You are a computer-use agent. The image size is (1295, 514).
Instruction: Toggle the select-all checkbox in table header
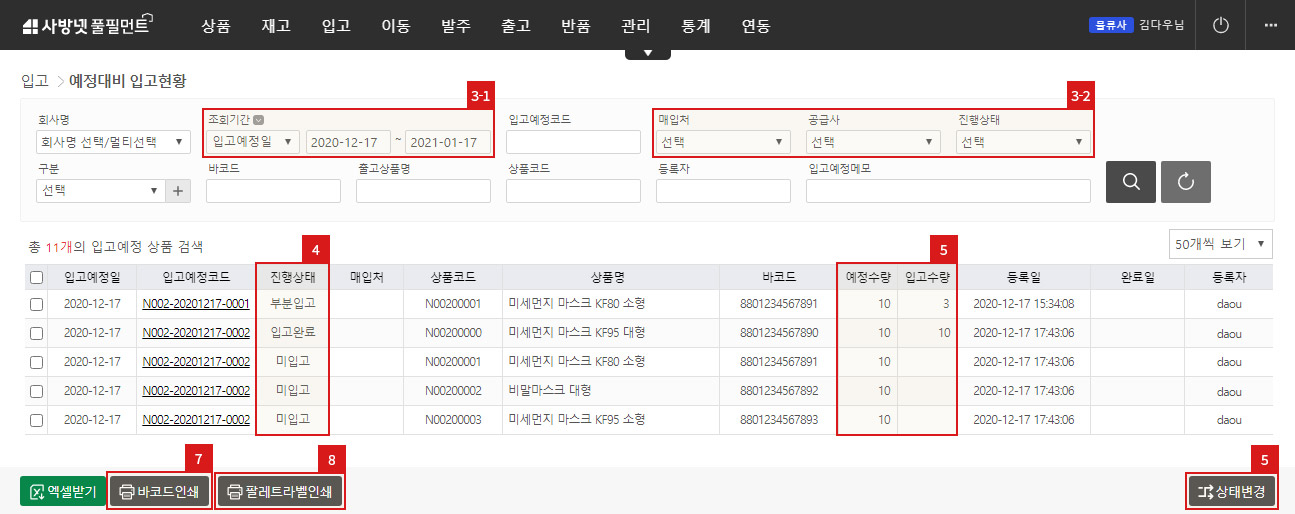pos(37,278)
